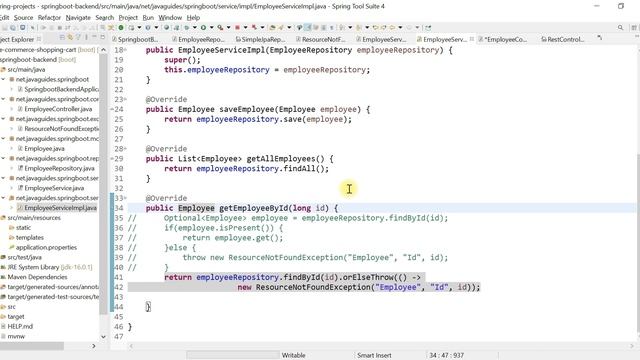Screen dimensions: 640x360
Task: Maximize the Project Explorer panel
Action: pos(102,37)
